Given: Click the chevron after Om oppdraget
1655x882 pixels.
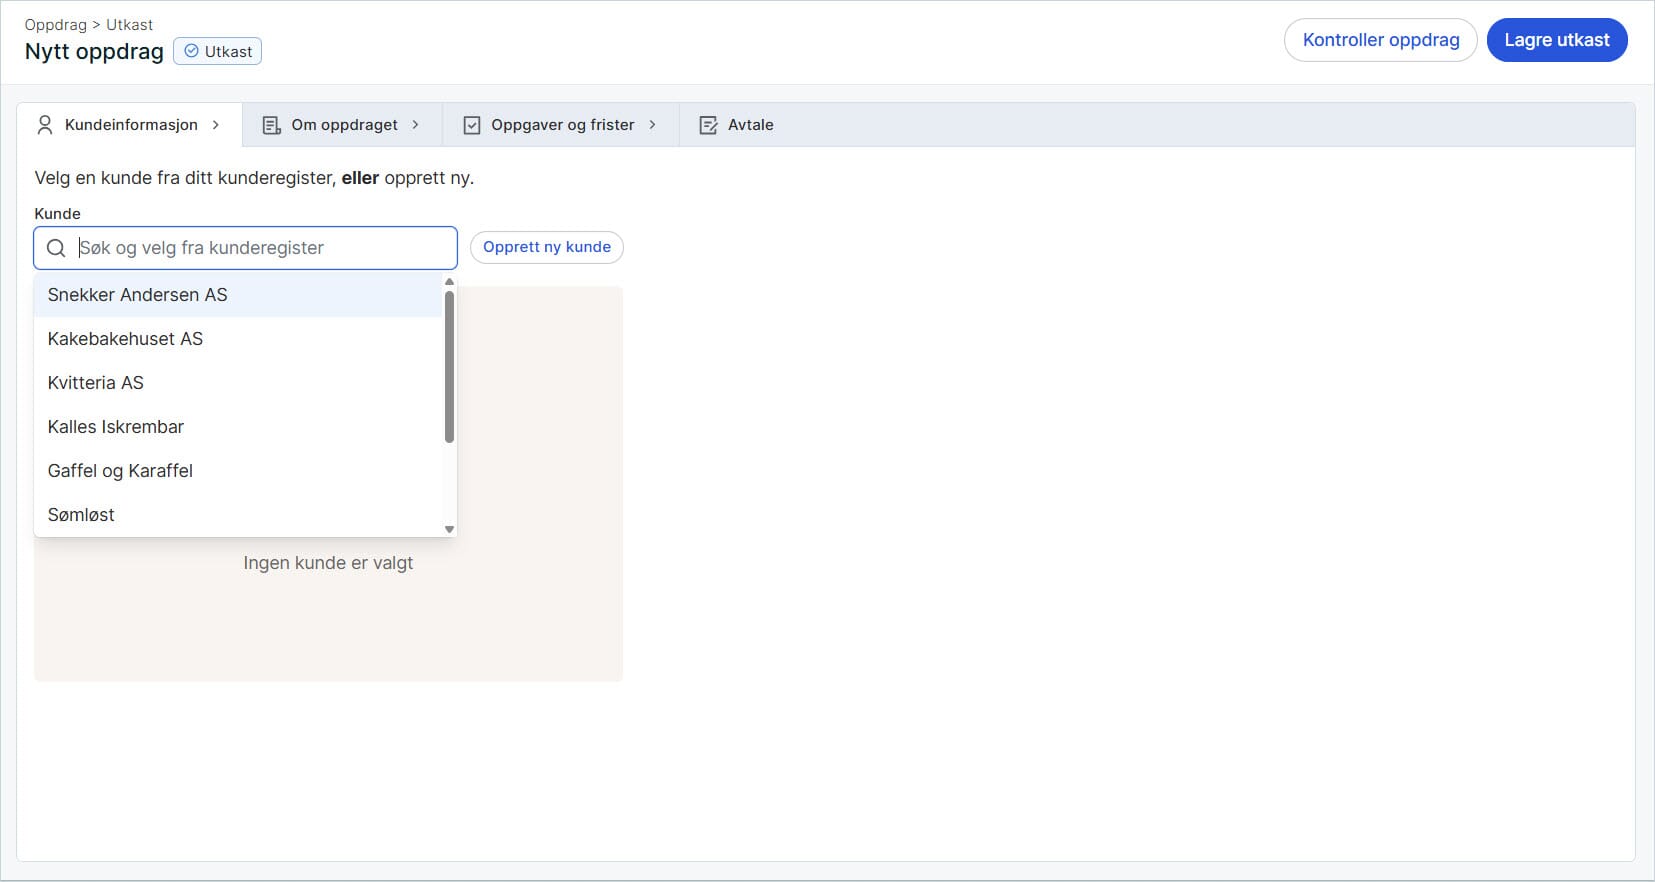Looking at the screenshot, I should (x=416, y=125).
